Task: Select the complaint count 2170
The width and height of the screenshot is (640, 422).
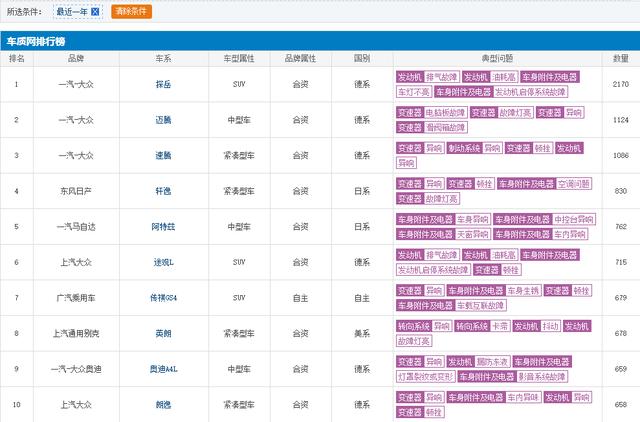Action: pyautogui.click(x=621, y=84)
